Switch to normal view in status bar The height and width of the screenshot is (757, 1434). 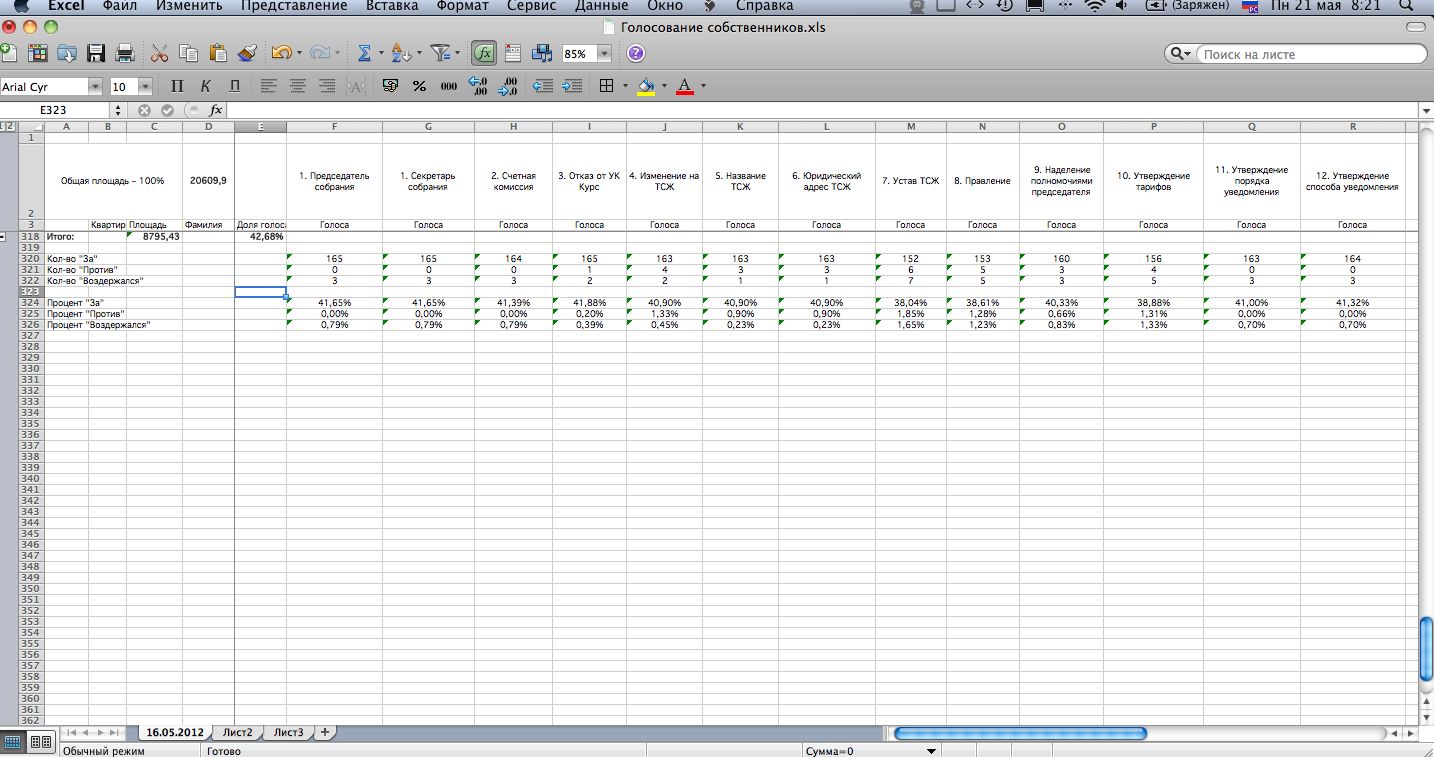tap(14, 742)
